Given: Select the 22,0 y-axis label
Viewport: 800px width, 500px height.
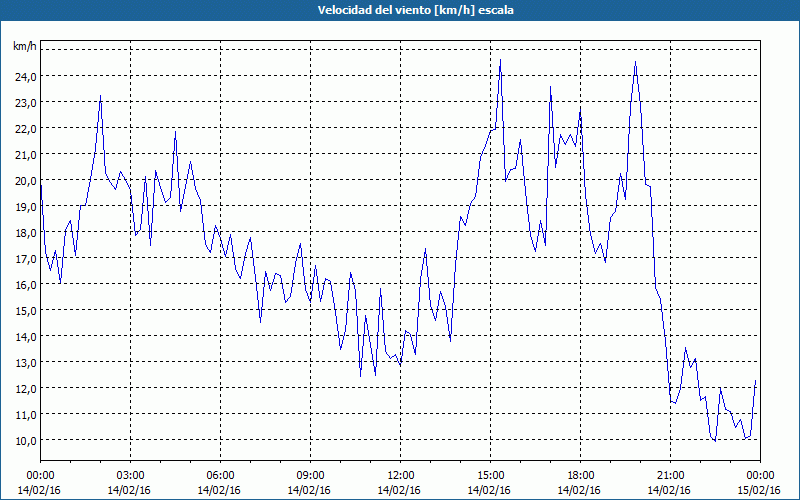Looking at the screenshot, I should (26, 129).
